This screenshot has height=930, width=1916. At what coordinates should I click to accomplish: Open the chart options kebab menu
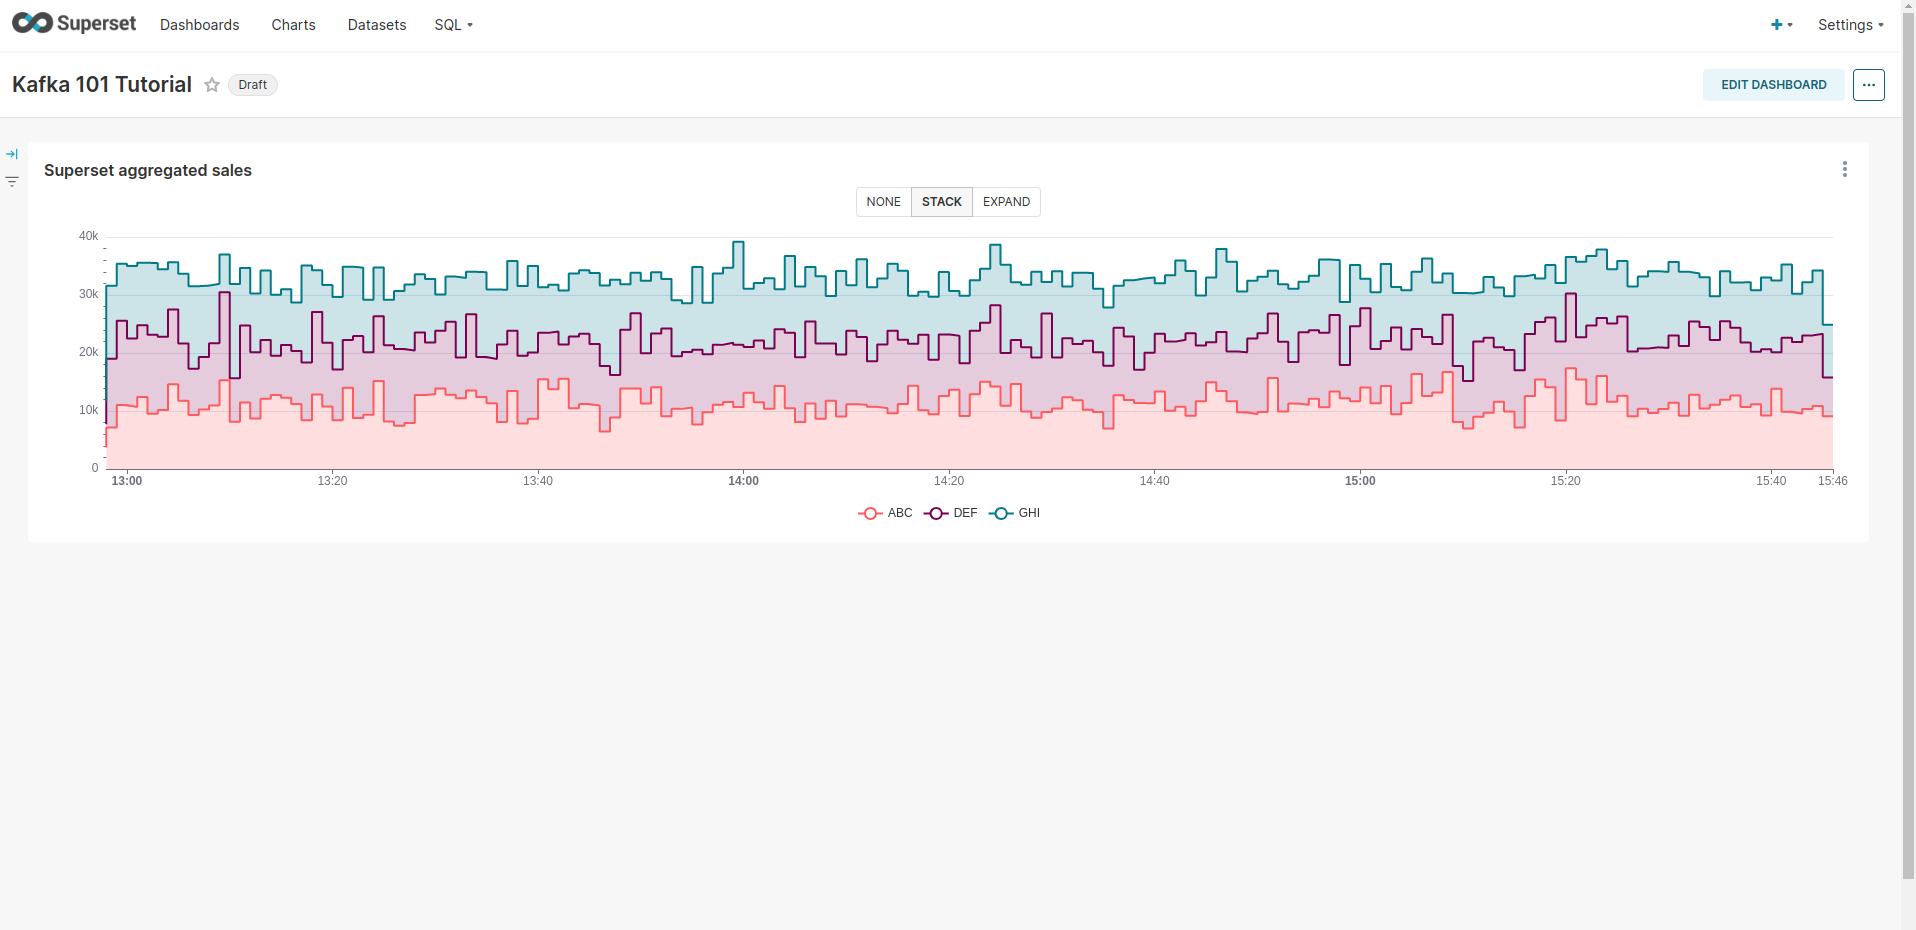tap(1845, 169)
